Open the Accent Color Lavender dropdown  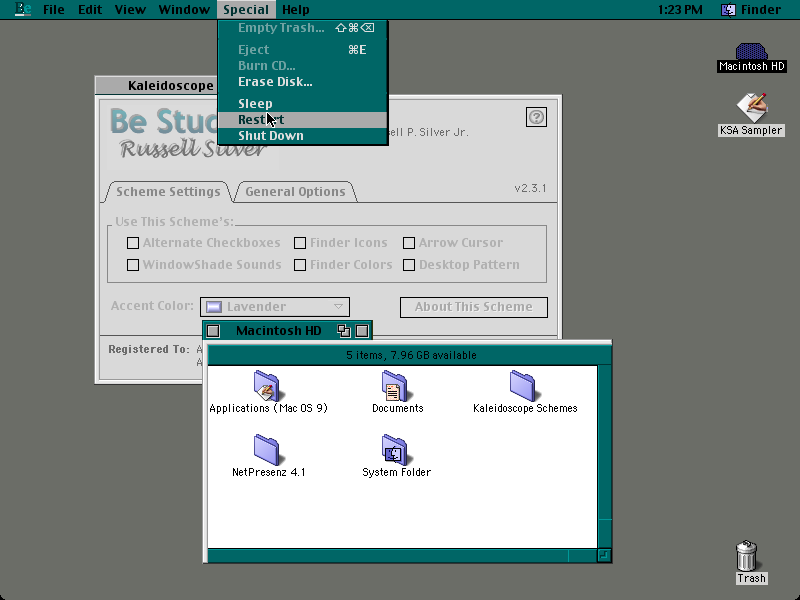tap(275, 307)
